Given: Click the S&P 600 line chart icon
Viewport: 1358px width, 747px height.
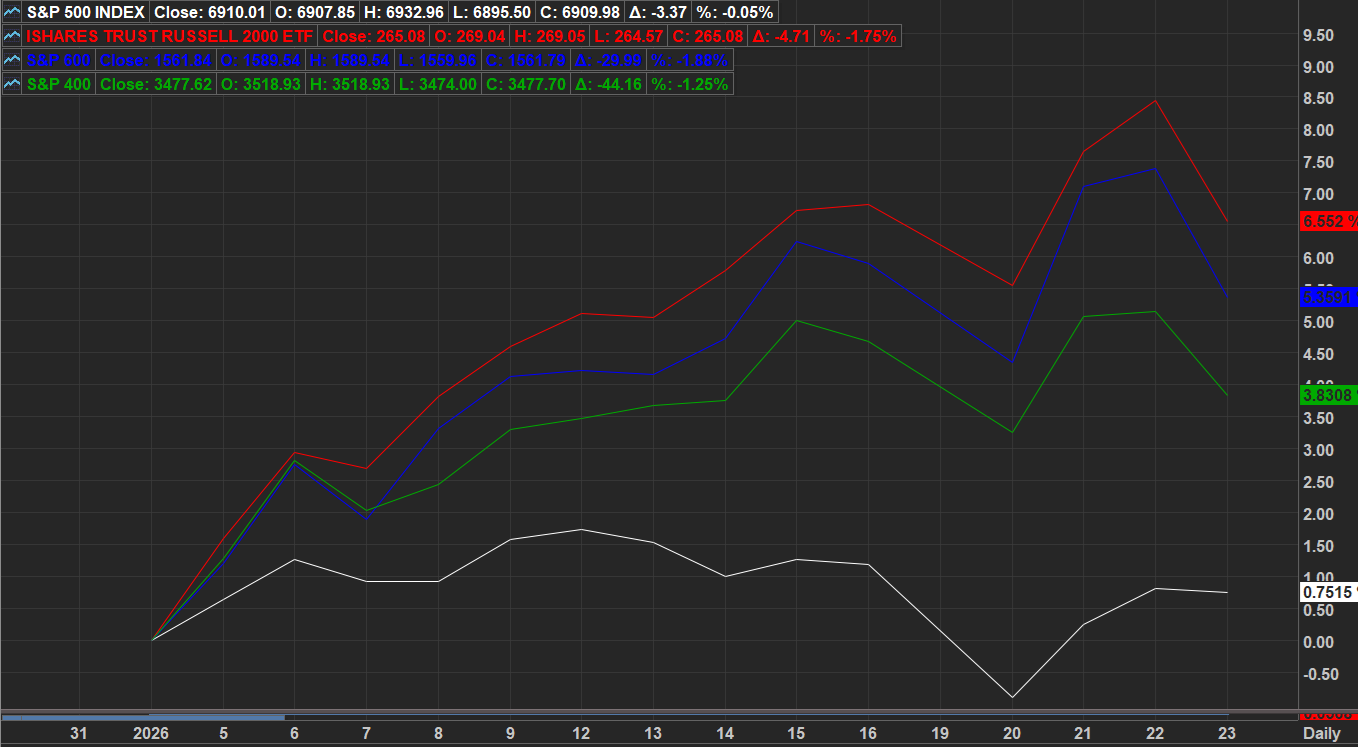Looking at the screenshot, I should click(x=12, y=60).
